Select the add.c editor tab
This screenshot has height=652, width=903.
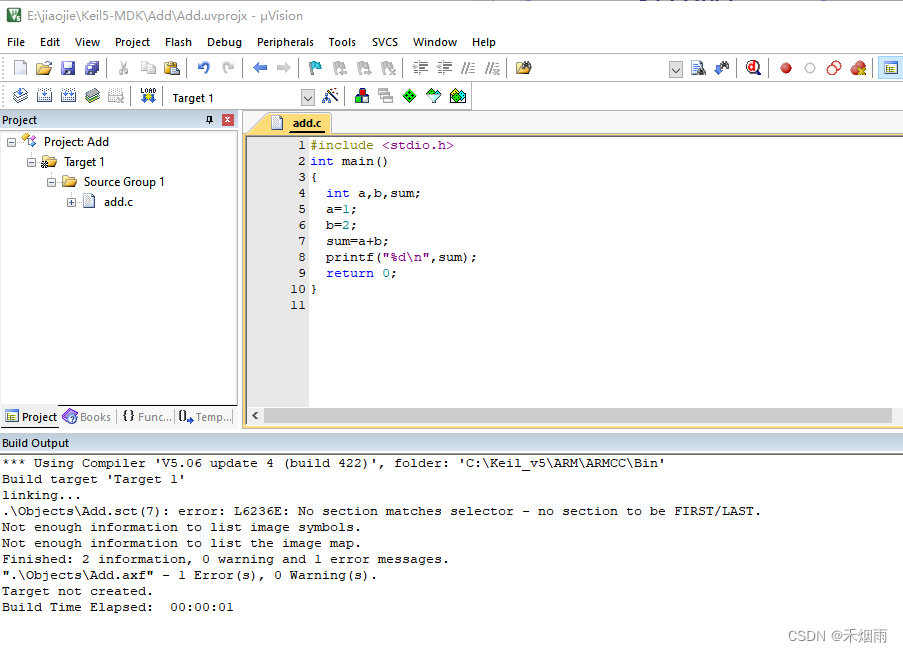click(x=306, y=123)
